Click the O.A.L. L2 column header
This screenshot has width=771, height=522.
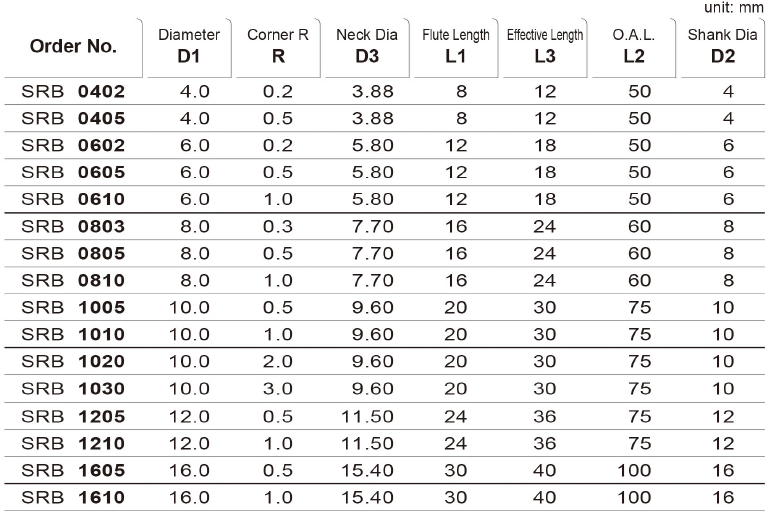click(x=634, y=46)
